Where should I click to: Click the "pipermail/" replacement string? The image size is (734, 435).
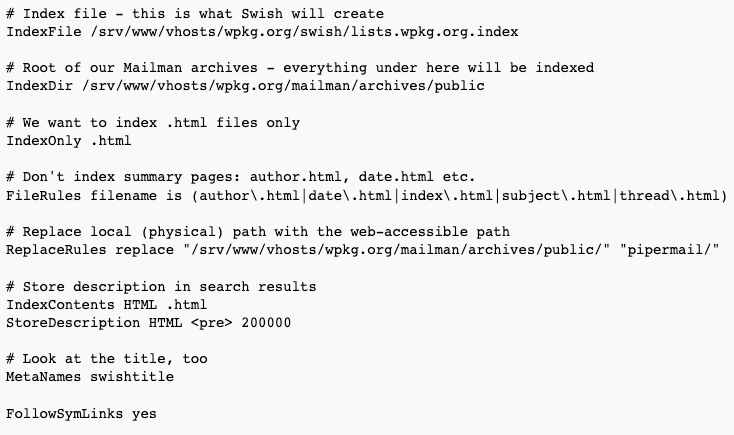pos(669,250)
